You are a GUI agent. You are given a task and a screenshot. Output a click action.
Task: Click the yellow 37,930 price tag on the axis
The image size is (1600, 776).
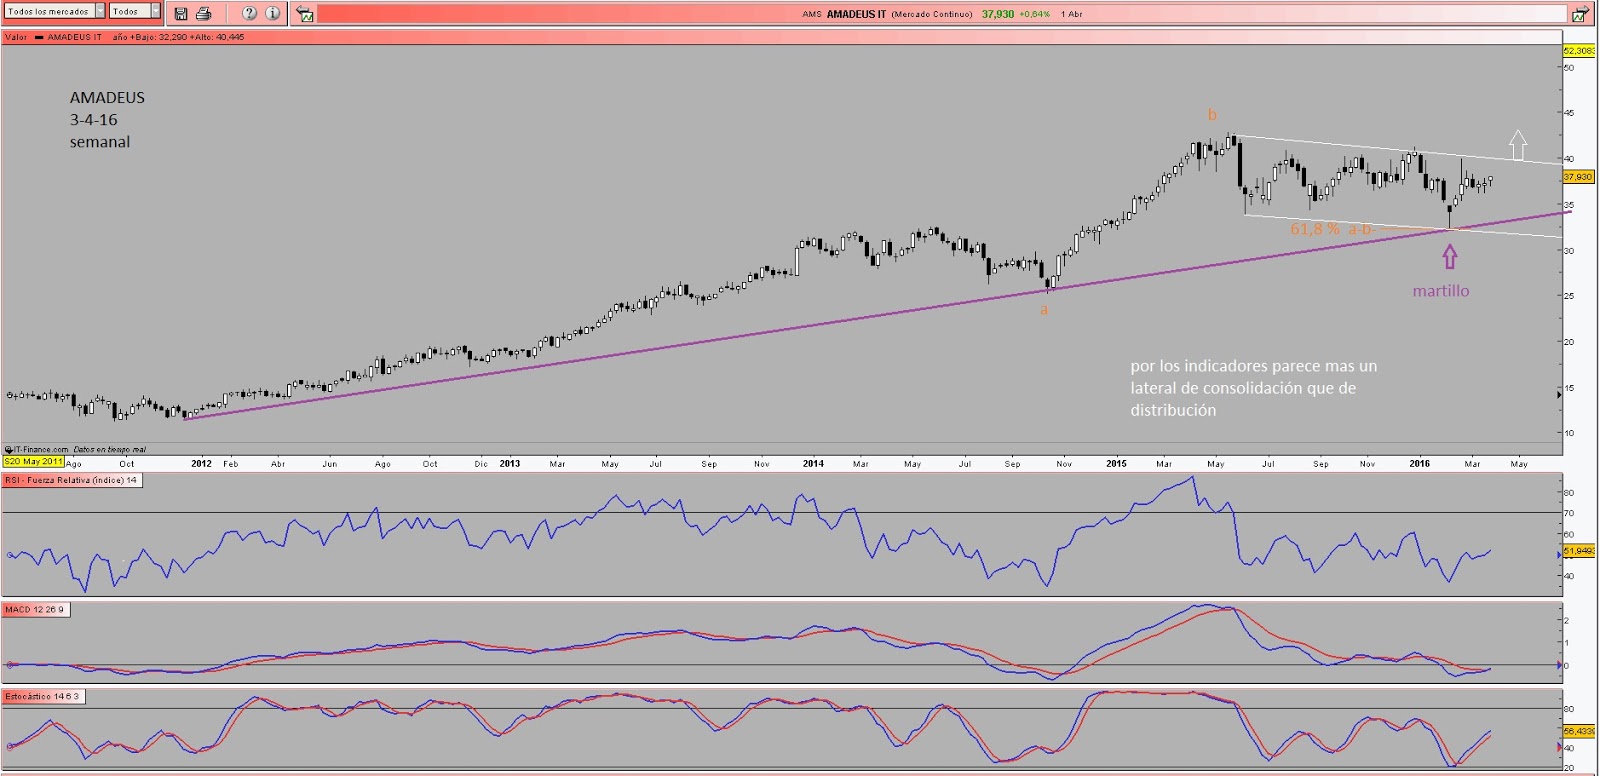(1578, 177)
